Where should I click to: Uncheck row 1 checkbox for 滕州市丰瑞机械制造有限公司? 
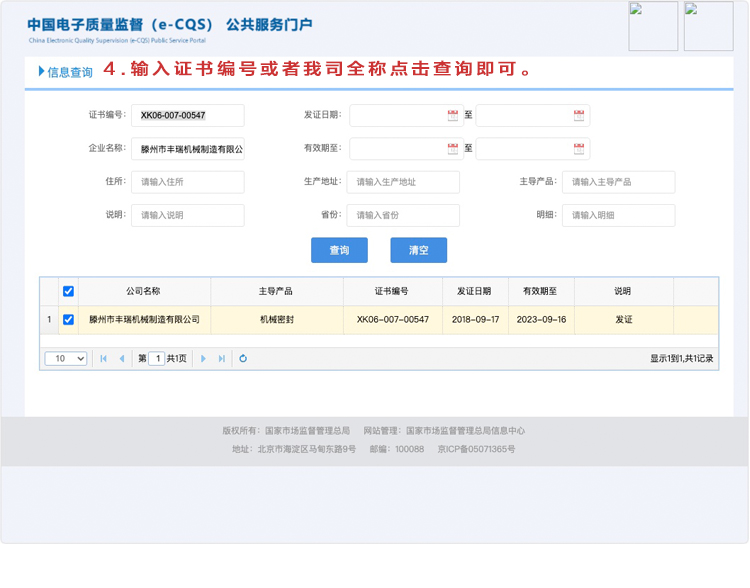(68, 320)
